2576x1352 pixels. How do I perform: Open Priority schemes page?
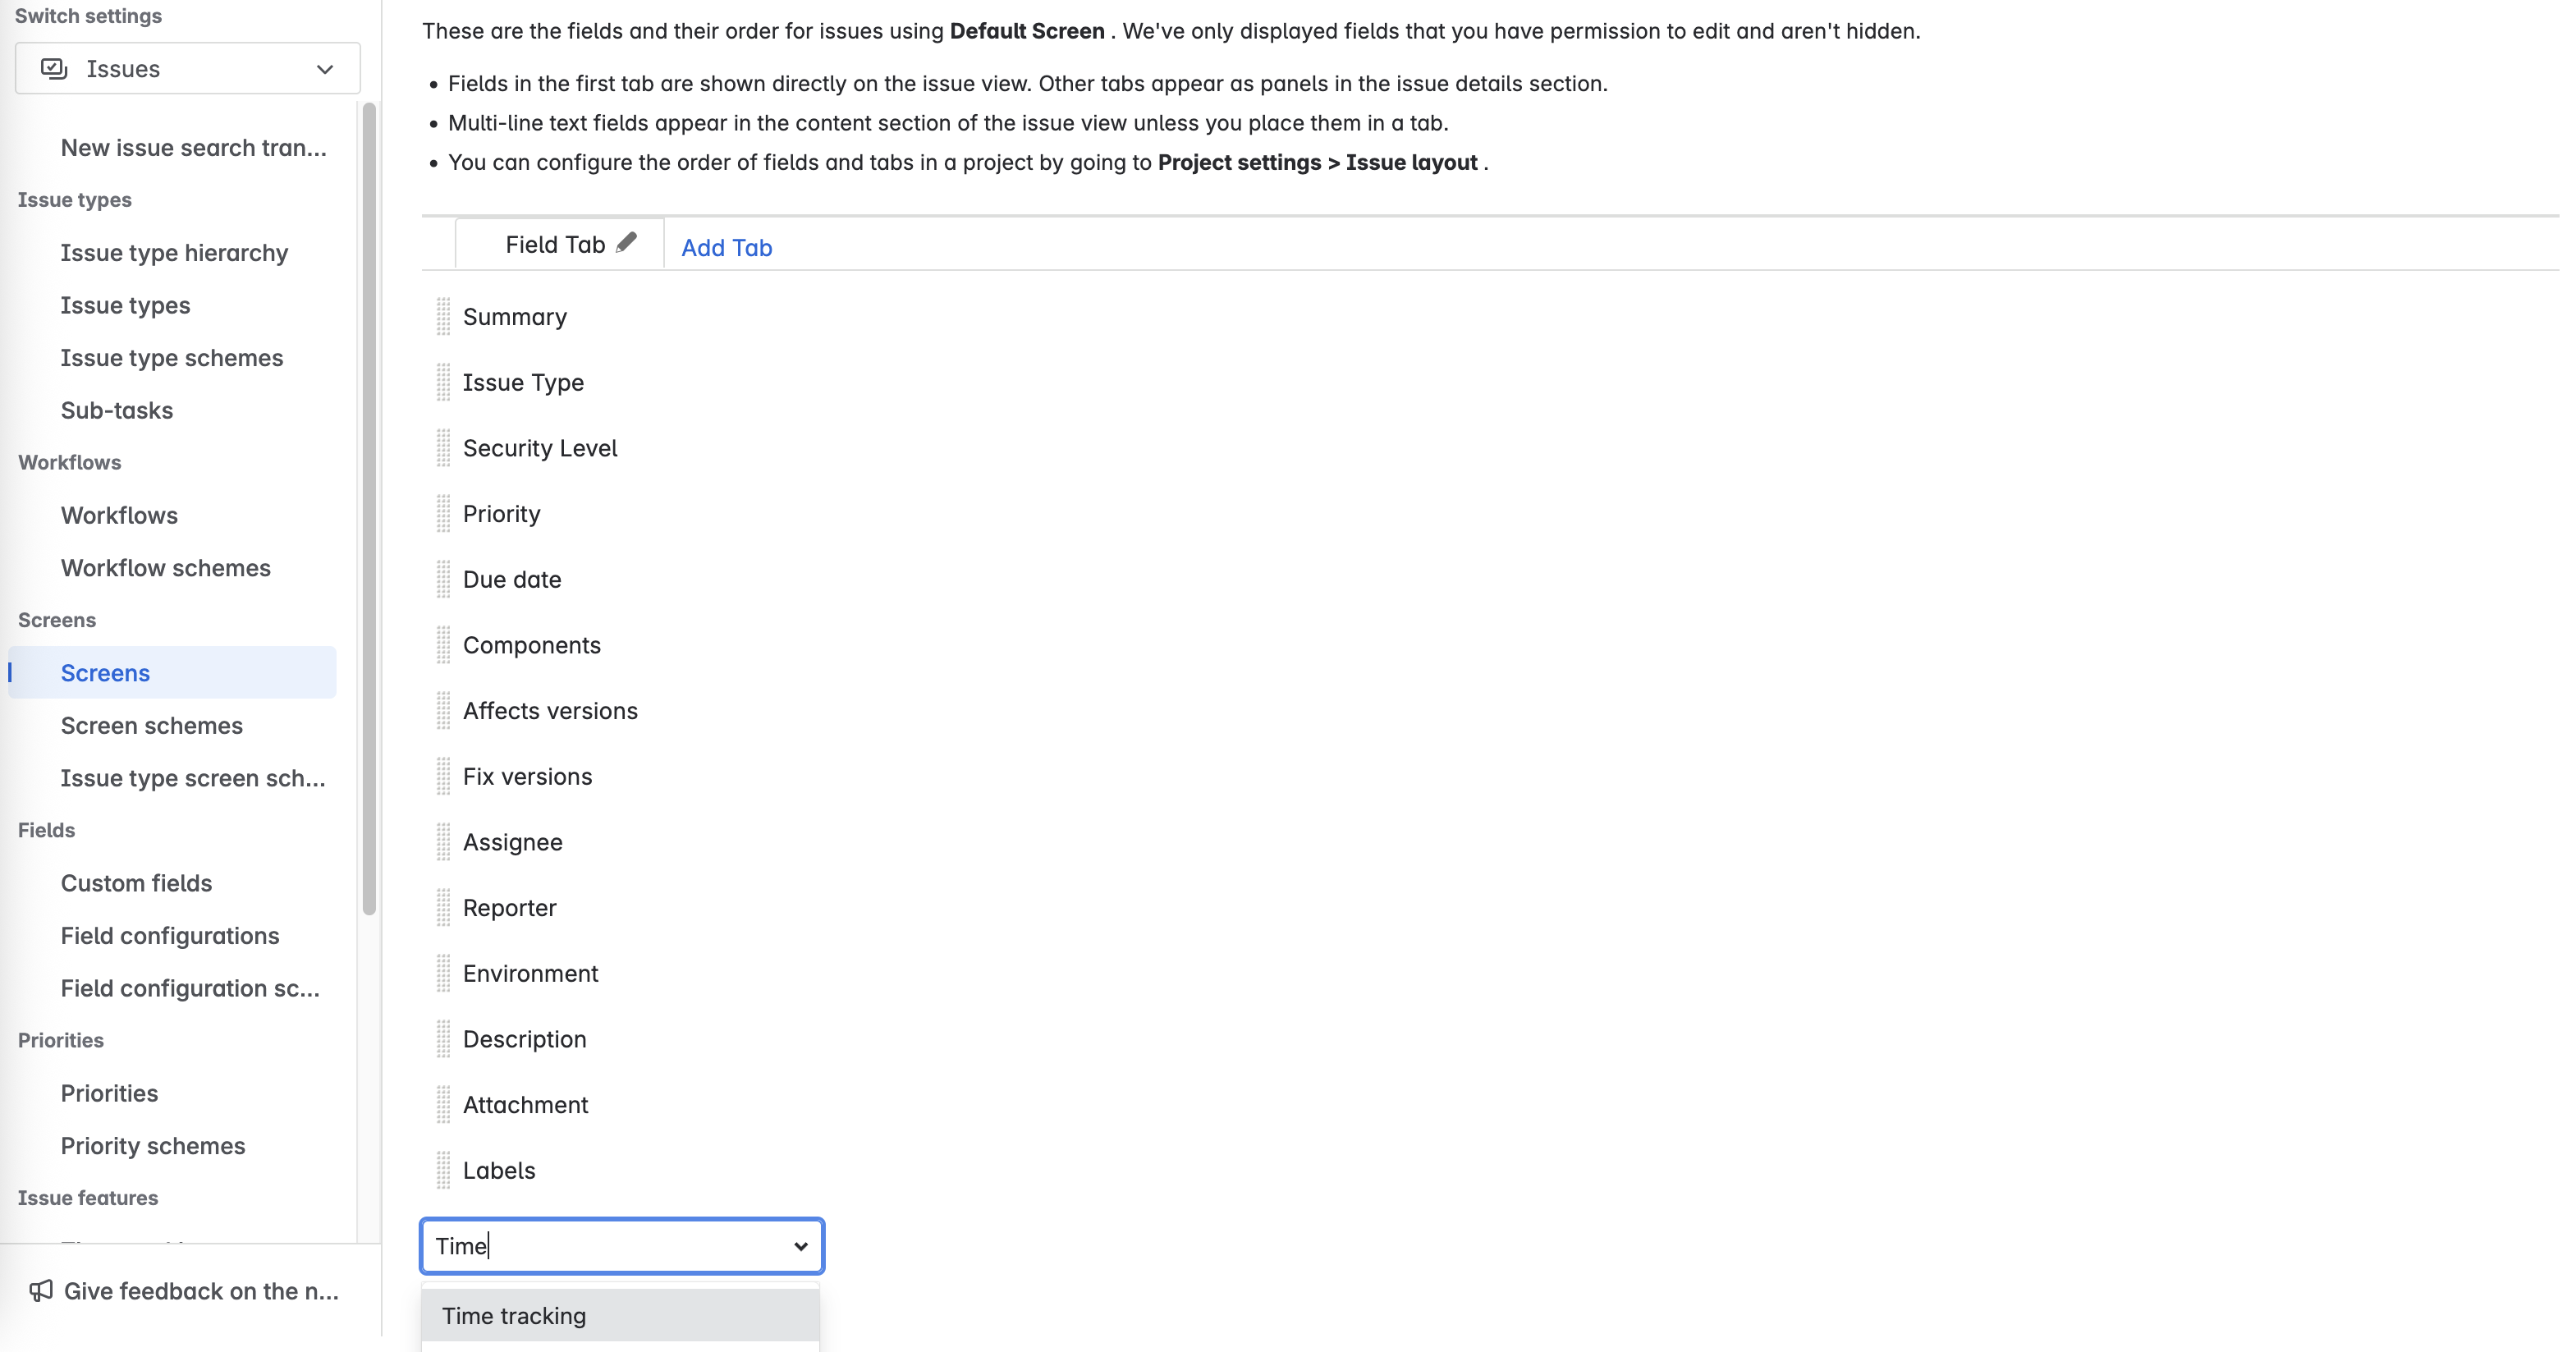tap(152, 1146)
